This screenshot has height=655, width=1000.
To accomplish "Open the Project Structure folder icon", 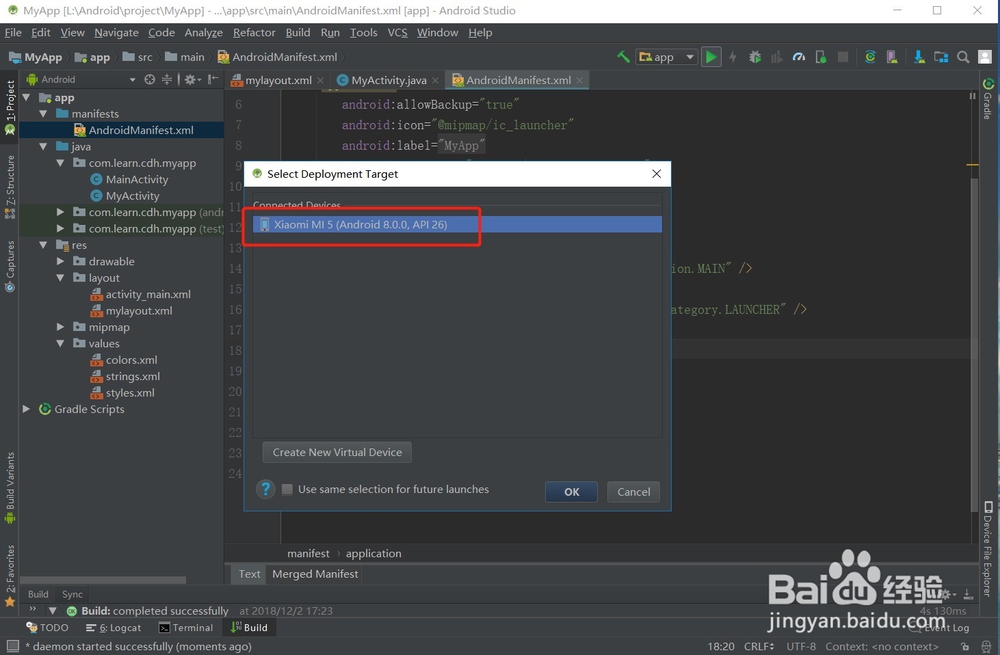I will coord(941,57).
